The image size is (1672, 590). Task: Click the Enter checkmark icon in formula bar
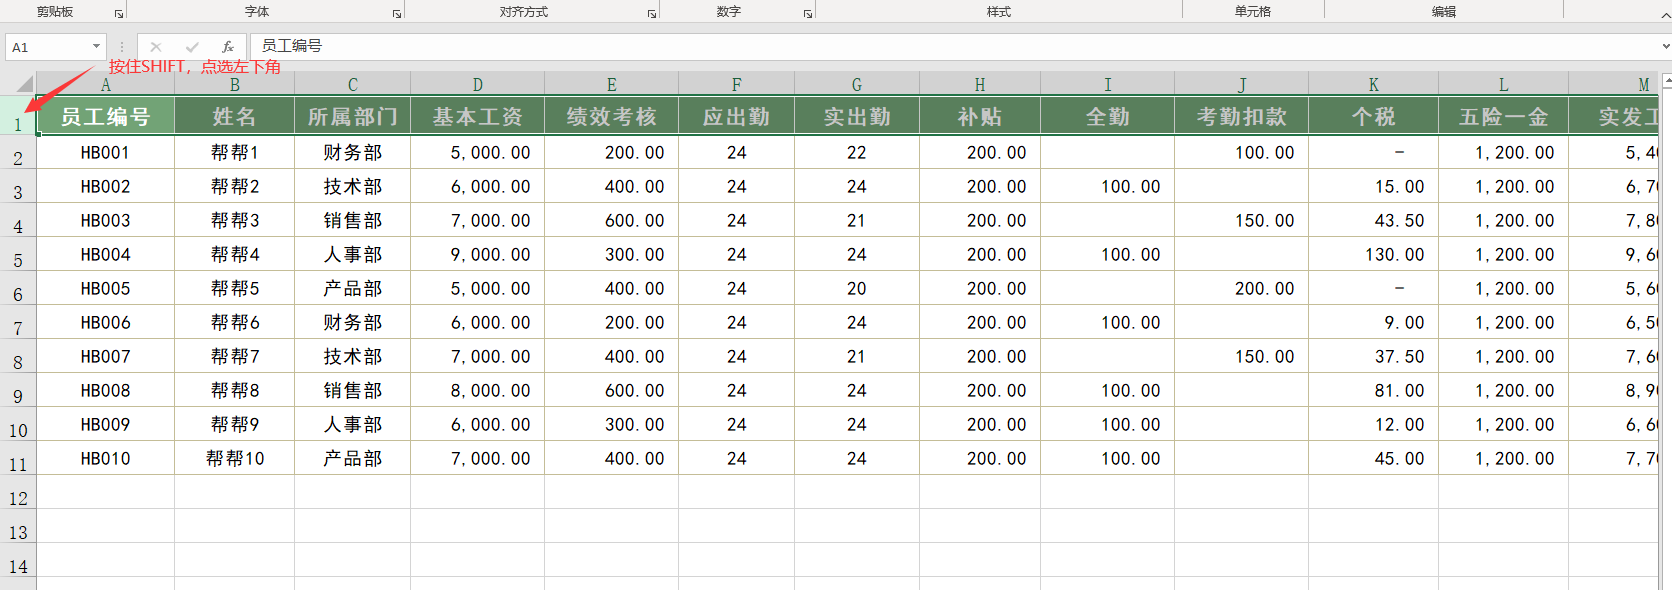192,47
